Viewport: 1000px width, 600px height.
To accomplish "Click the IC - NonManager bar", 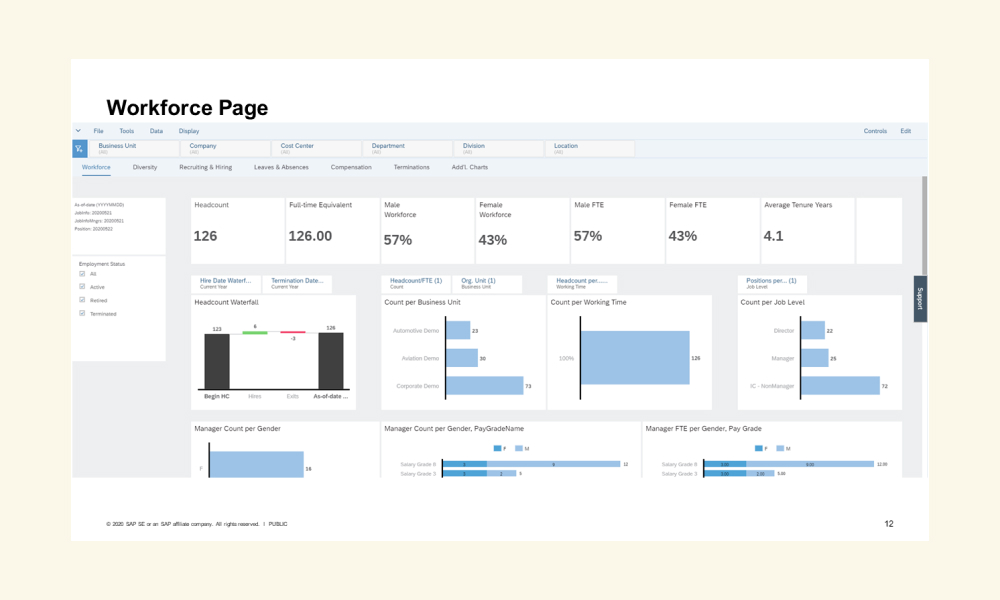I will 840,385.
